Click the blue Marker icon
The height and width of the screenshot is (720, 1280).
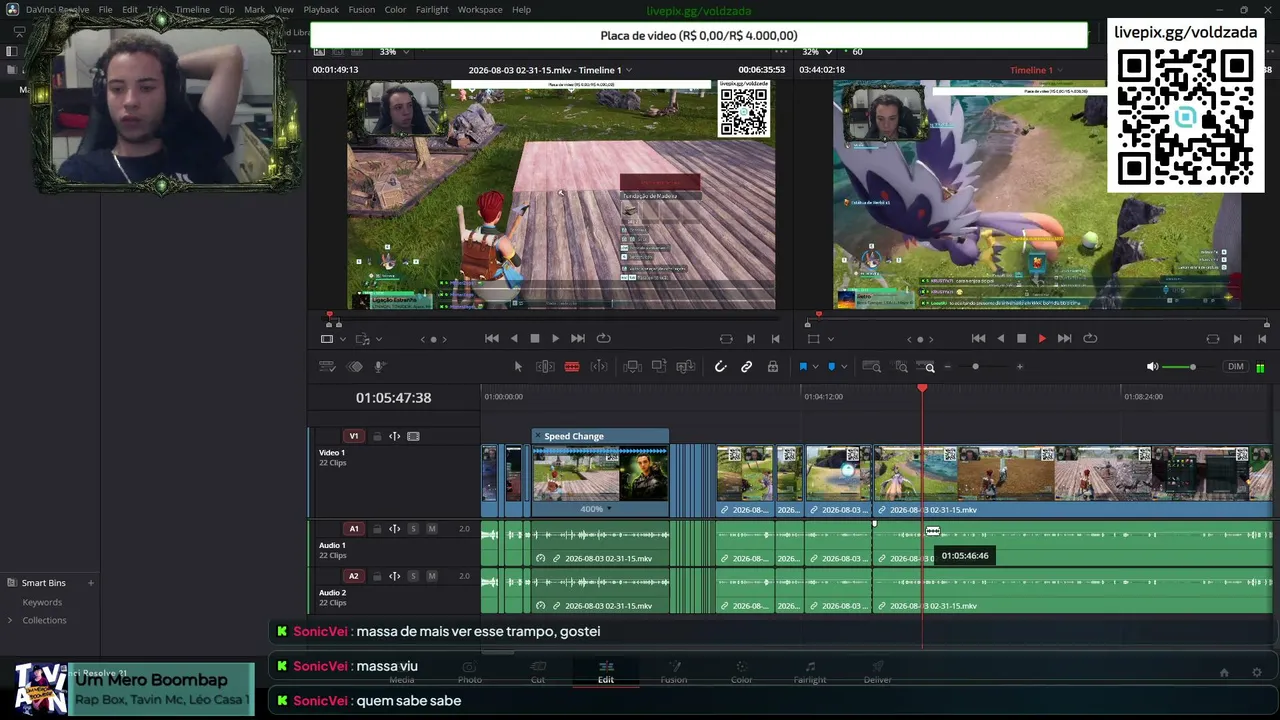click(x=830, y=367)
